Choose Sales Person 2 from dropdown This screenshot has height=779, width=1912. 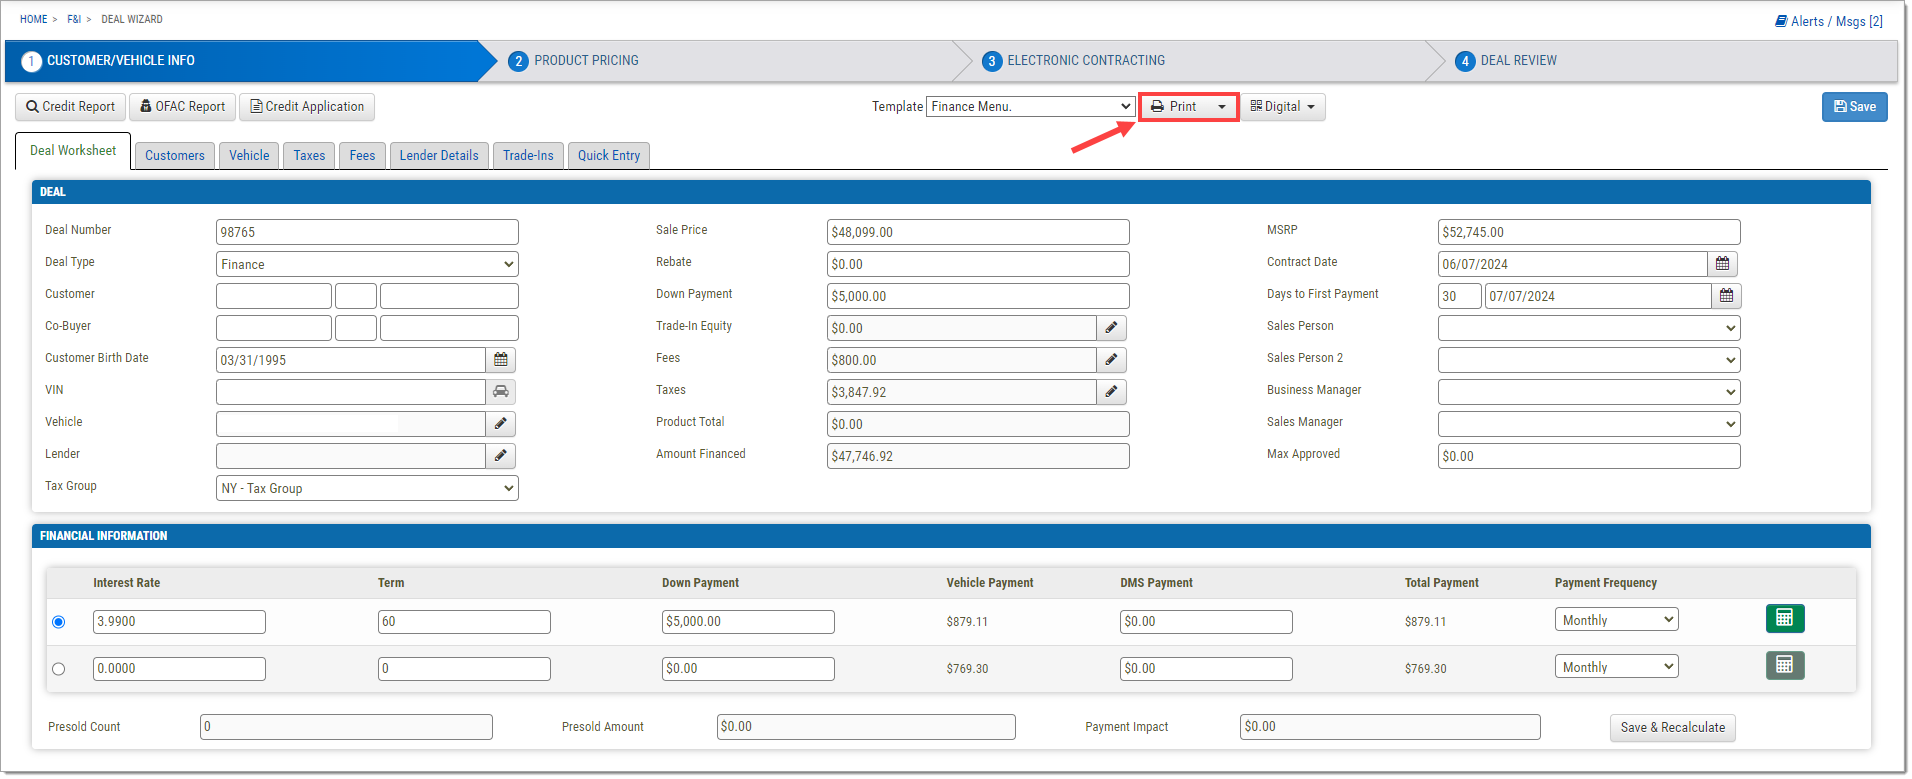point(1589,360)
